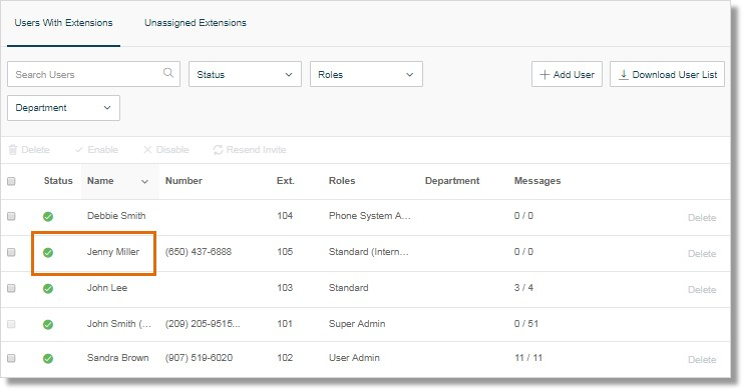Switch to the Unassigned Extensions tab
Viewport: 745px width, 392px height.
195,23
